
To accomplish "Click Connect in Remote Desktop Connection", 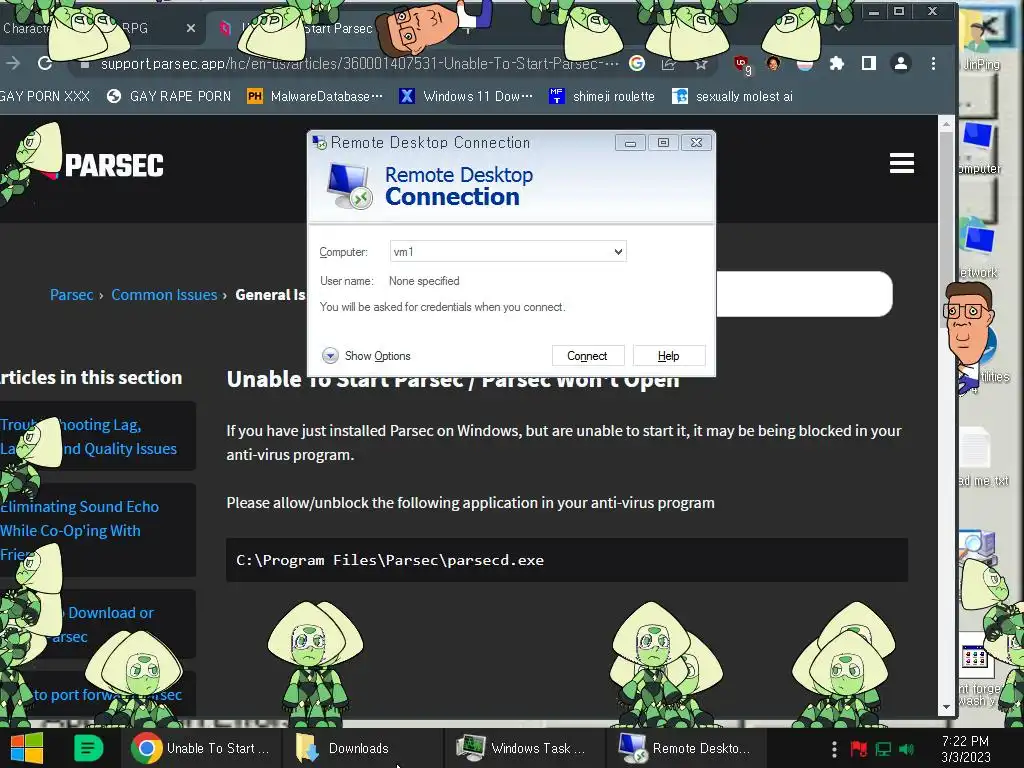I will (x=588, y=356).
